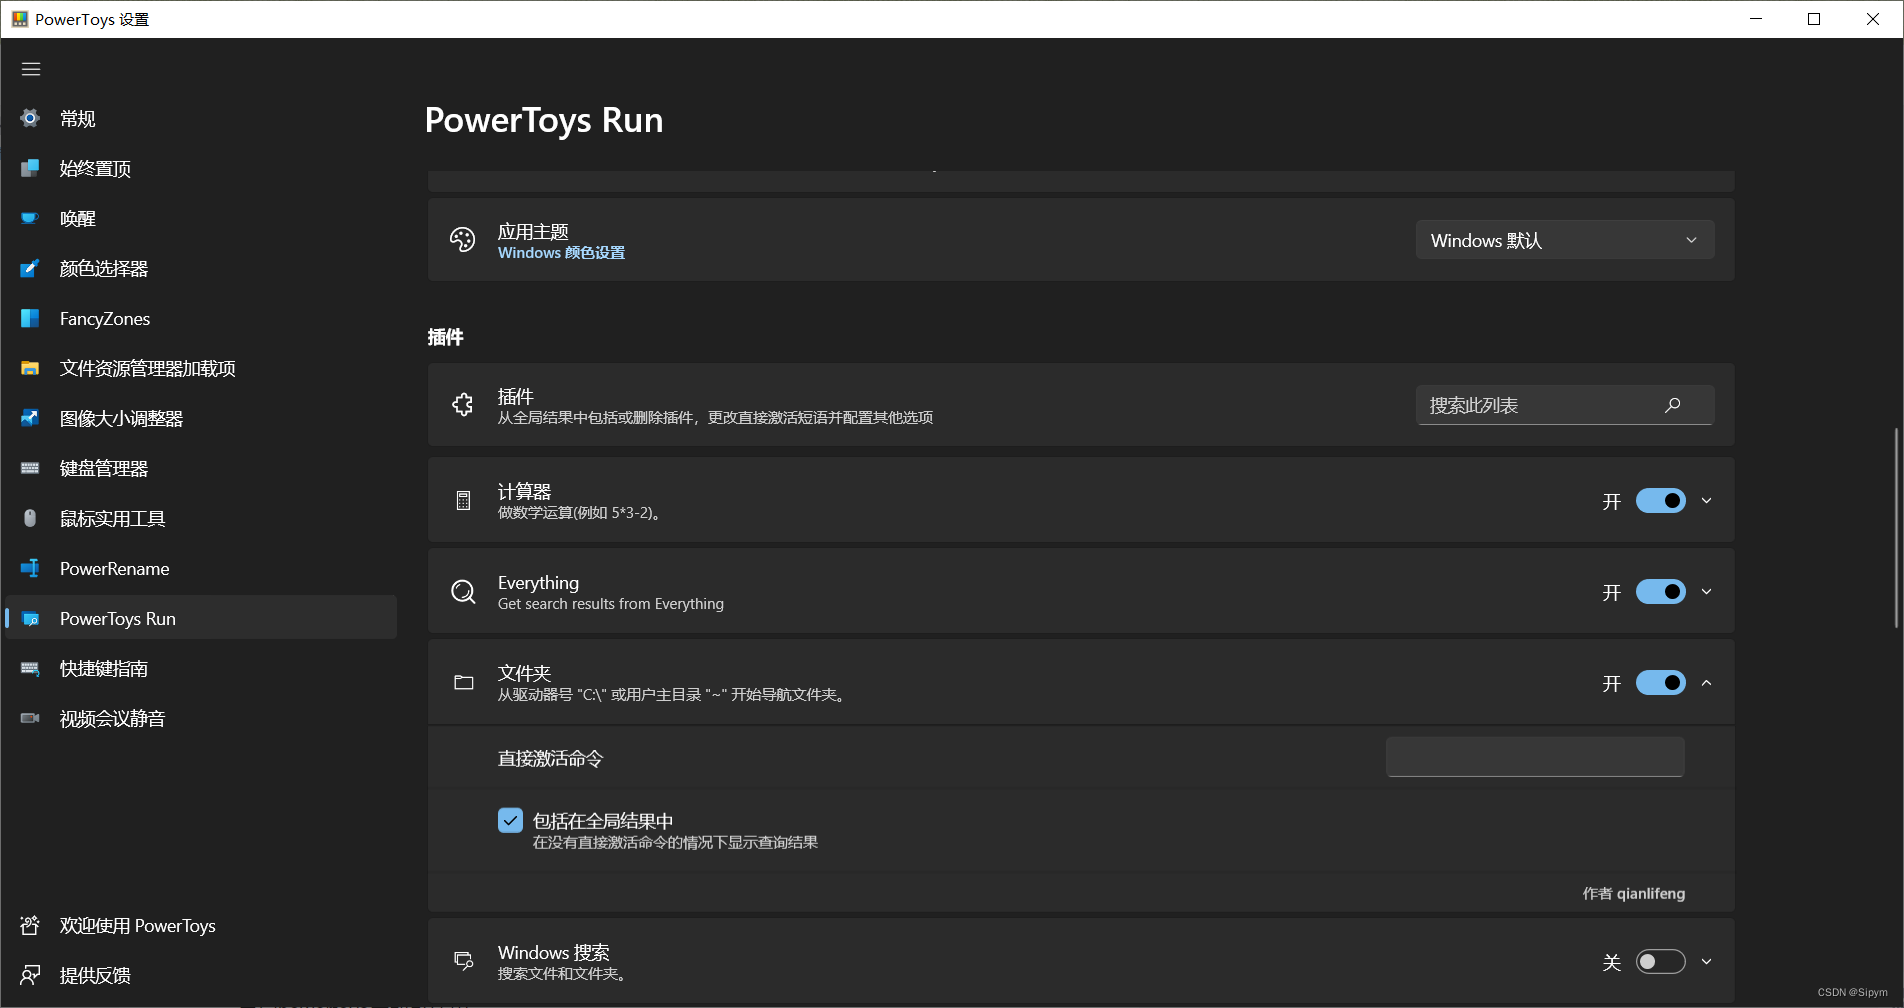Collapse the 文件夹 plugin settings chevron
Screen dimensions: 1904x1008
pyautogui.click(x=1707, y=683)
